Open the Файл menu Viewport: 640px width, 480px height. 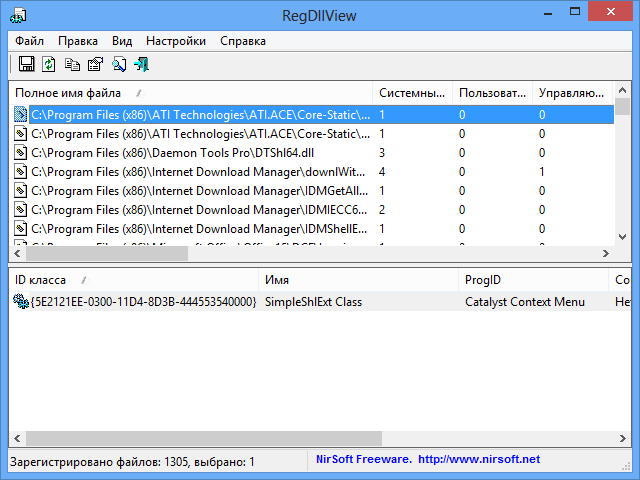point(29,41)
